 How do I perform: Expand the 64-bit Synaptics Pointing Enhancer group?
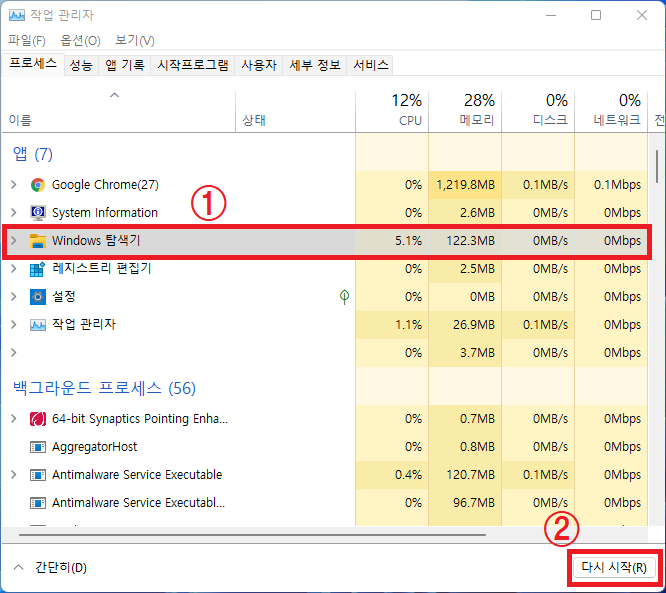14,419
